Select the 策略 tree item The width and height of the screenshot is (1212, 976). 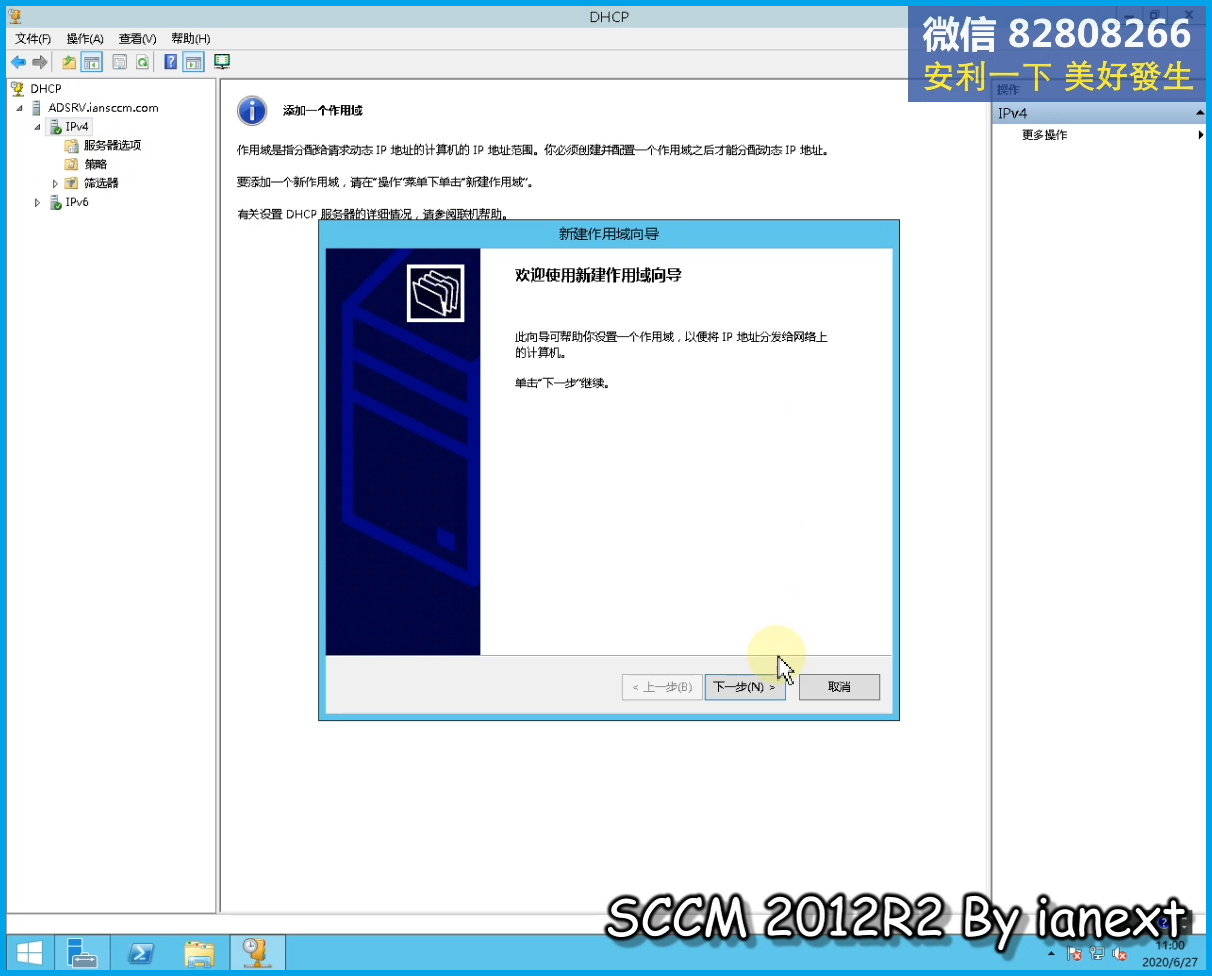click(x=95, y=164)
